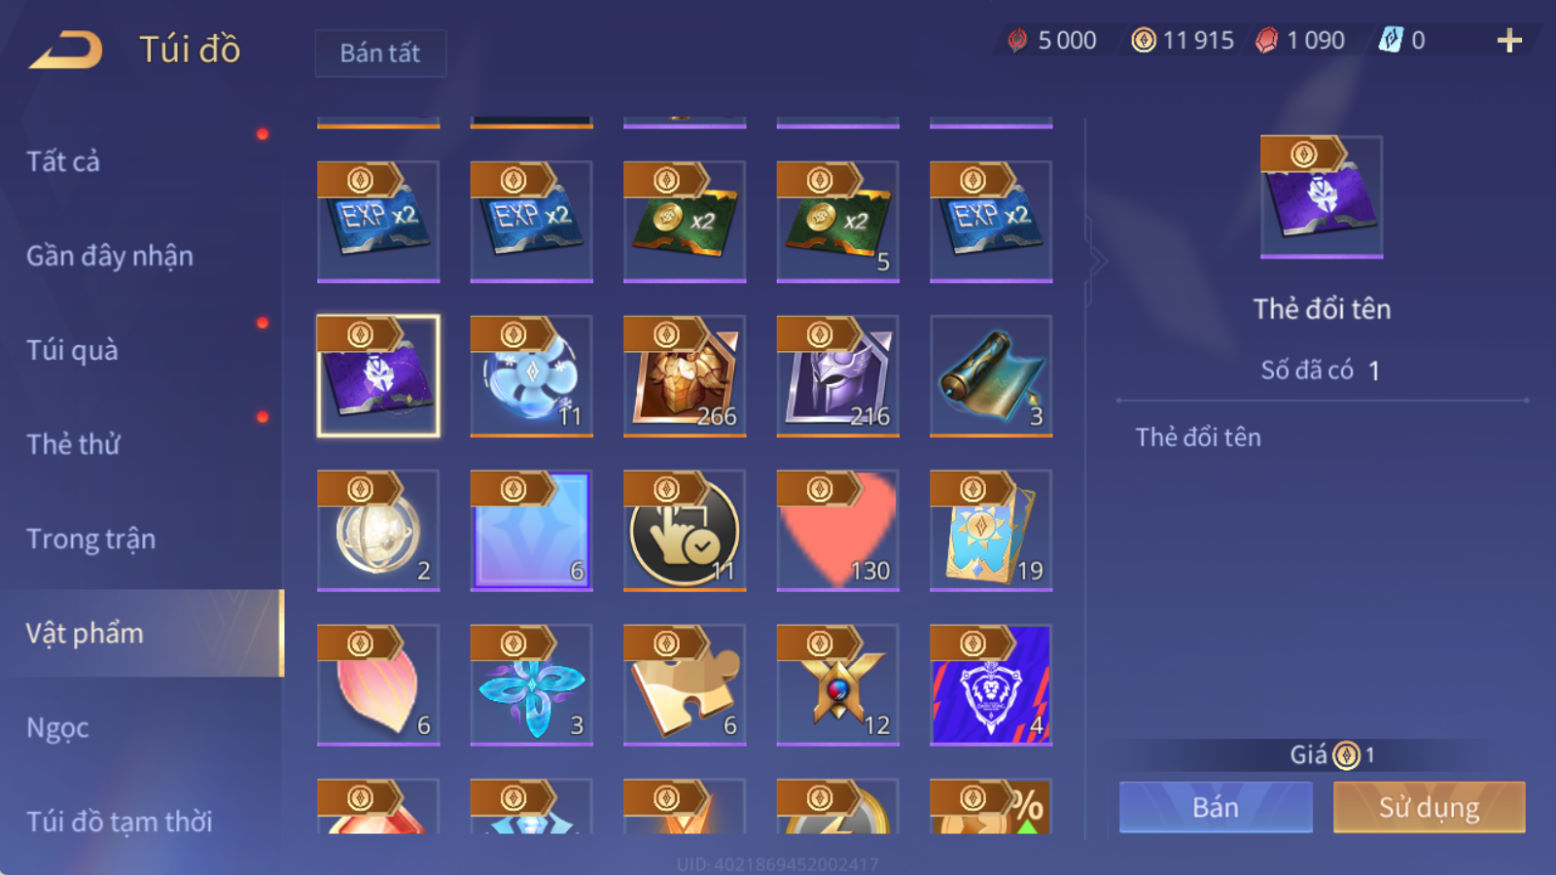1556x875 pixels.
Task: Click the blue Bán button
Action: pos(1216,807)
